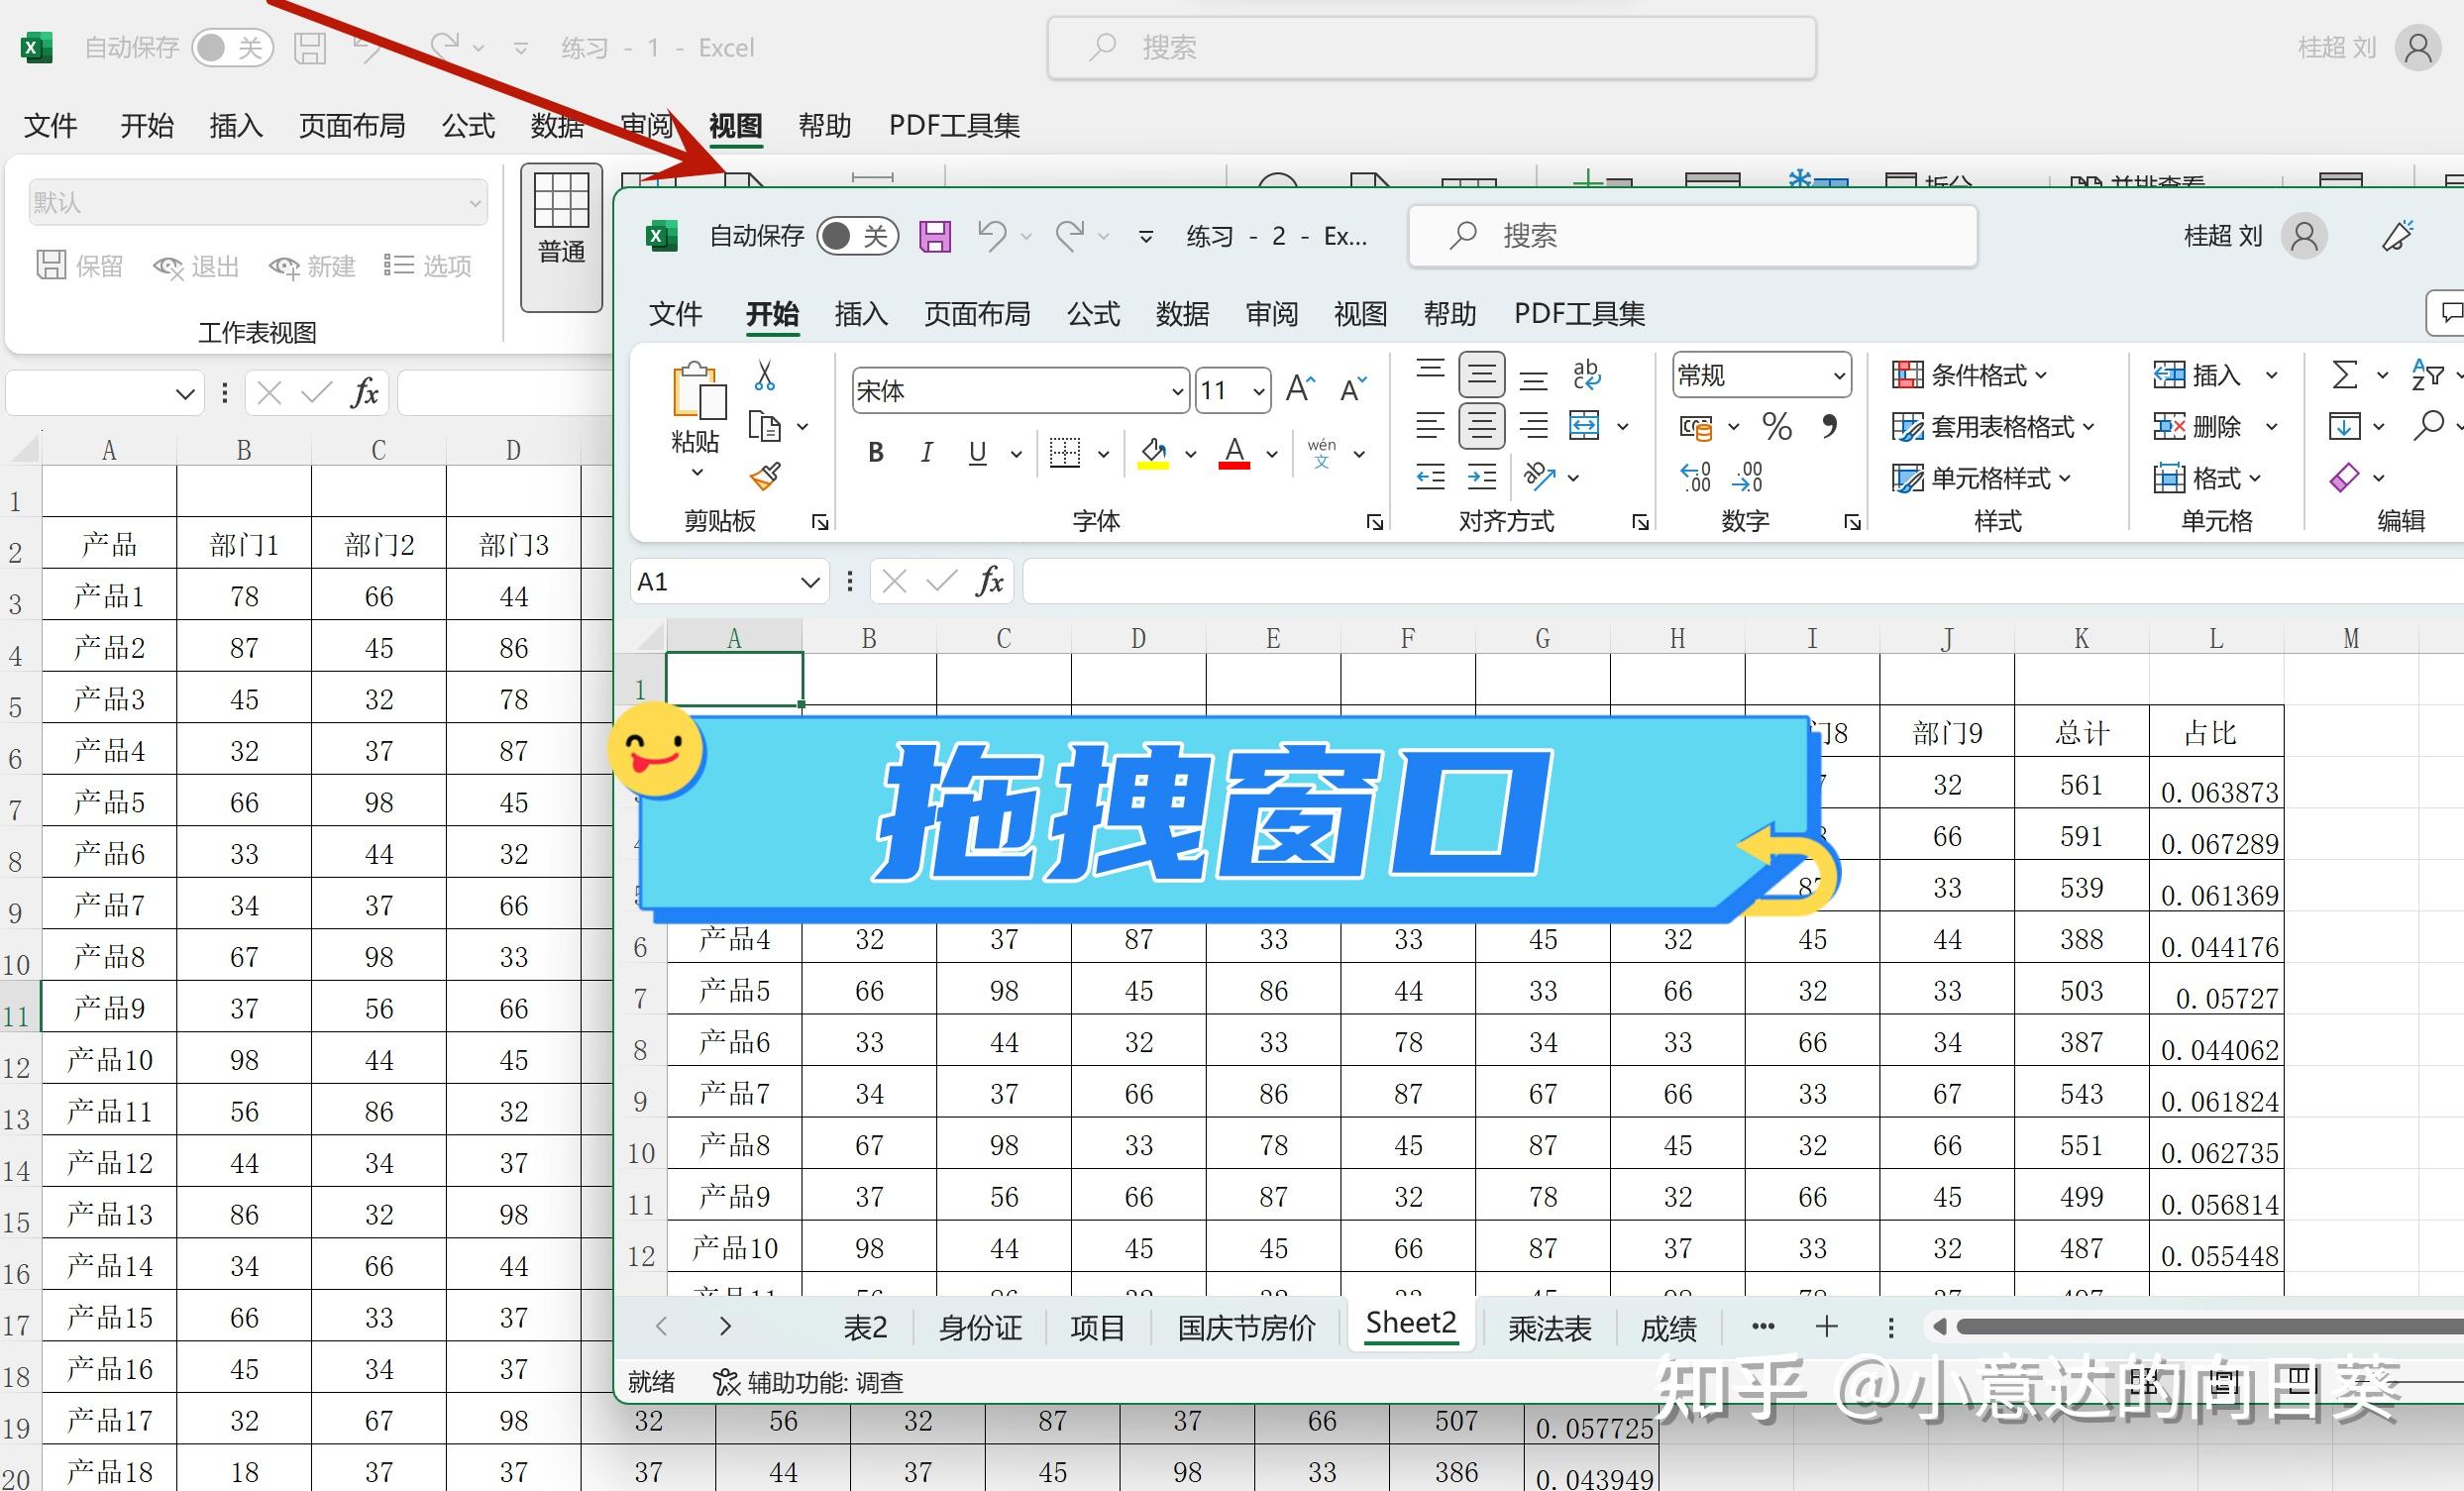
Task: Open the font size 11 dropdown
Action: click(1259, 391)
